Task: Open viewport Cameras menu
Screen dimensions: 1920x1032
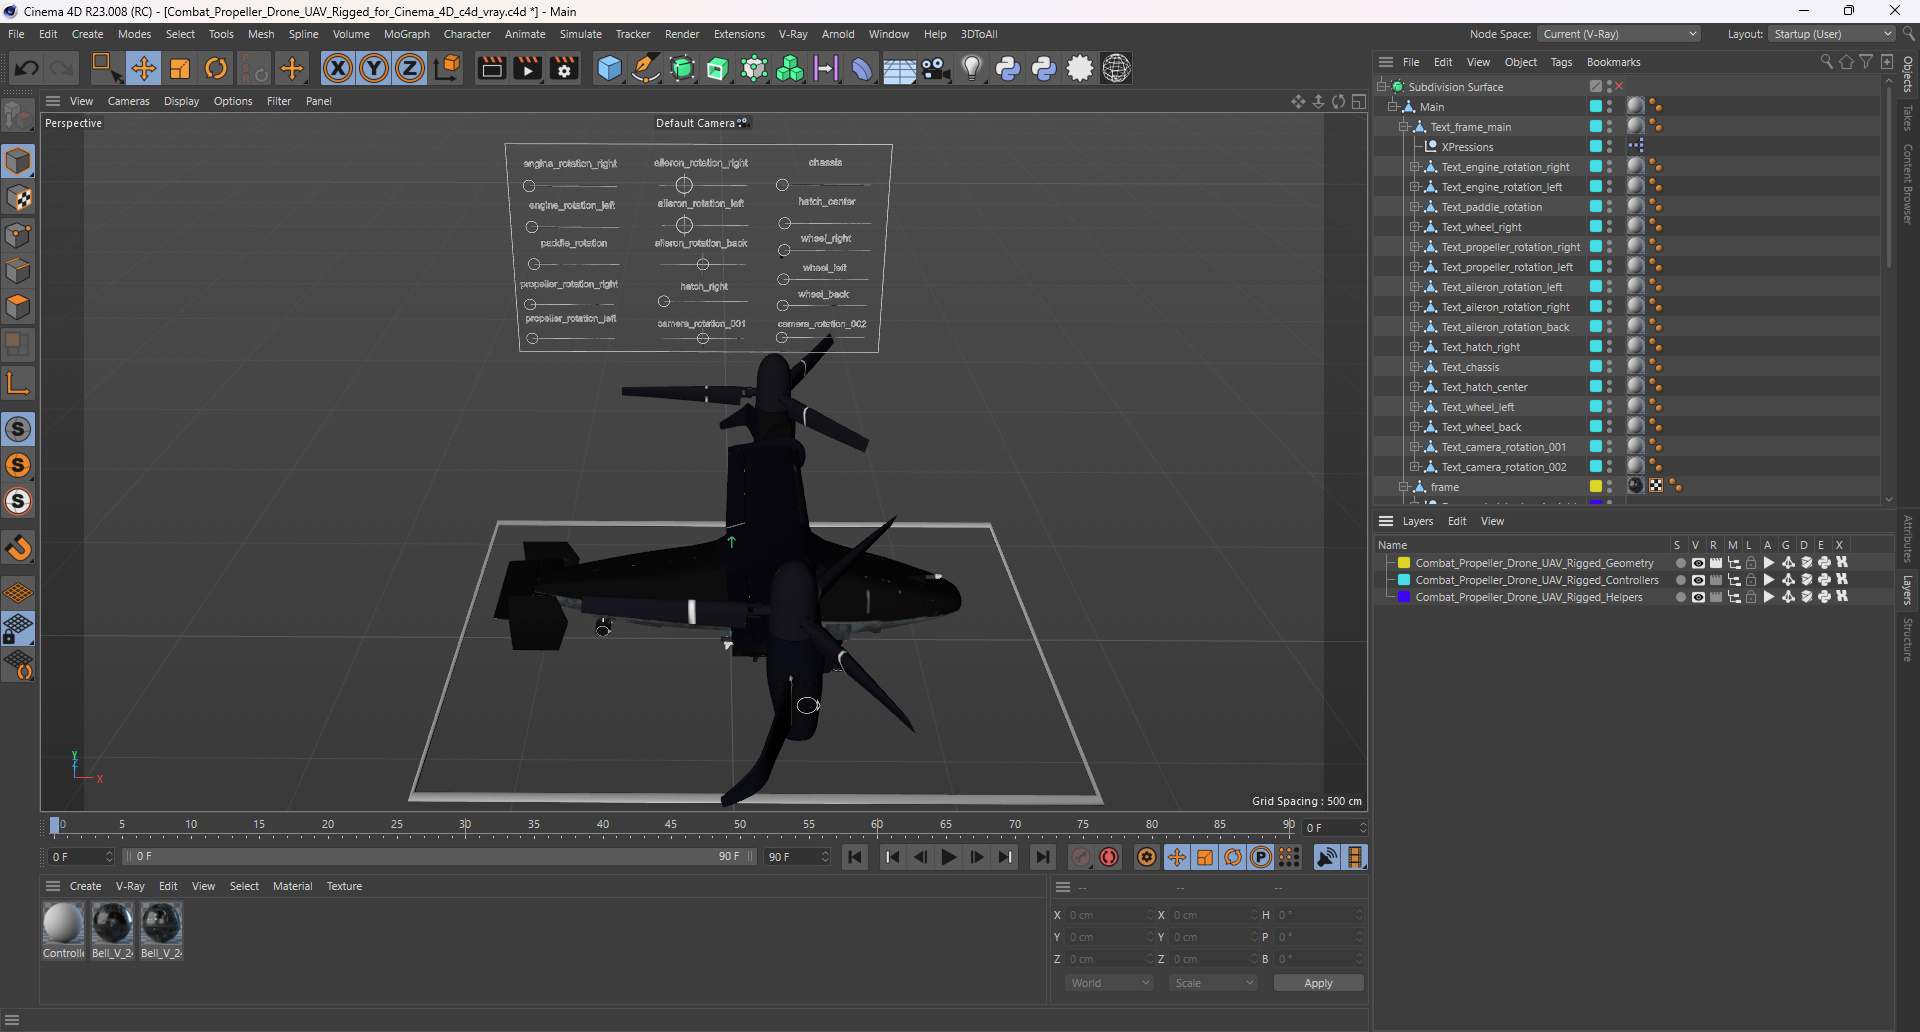Action: tap(128, 101)
